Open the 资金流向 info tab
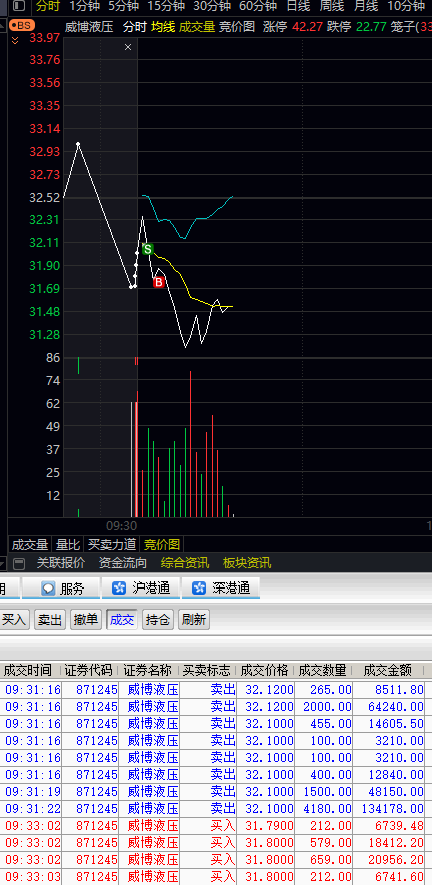The height and width of the screenshot is (885, 432). [x=123, y=563]
